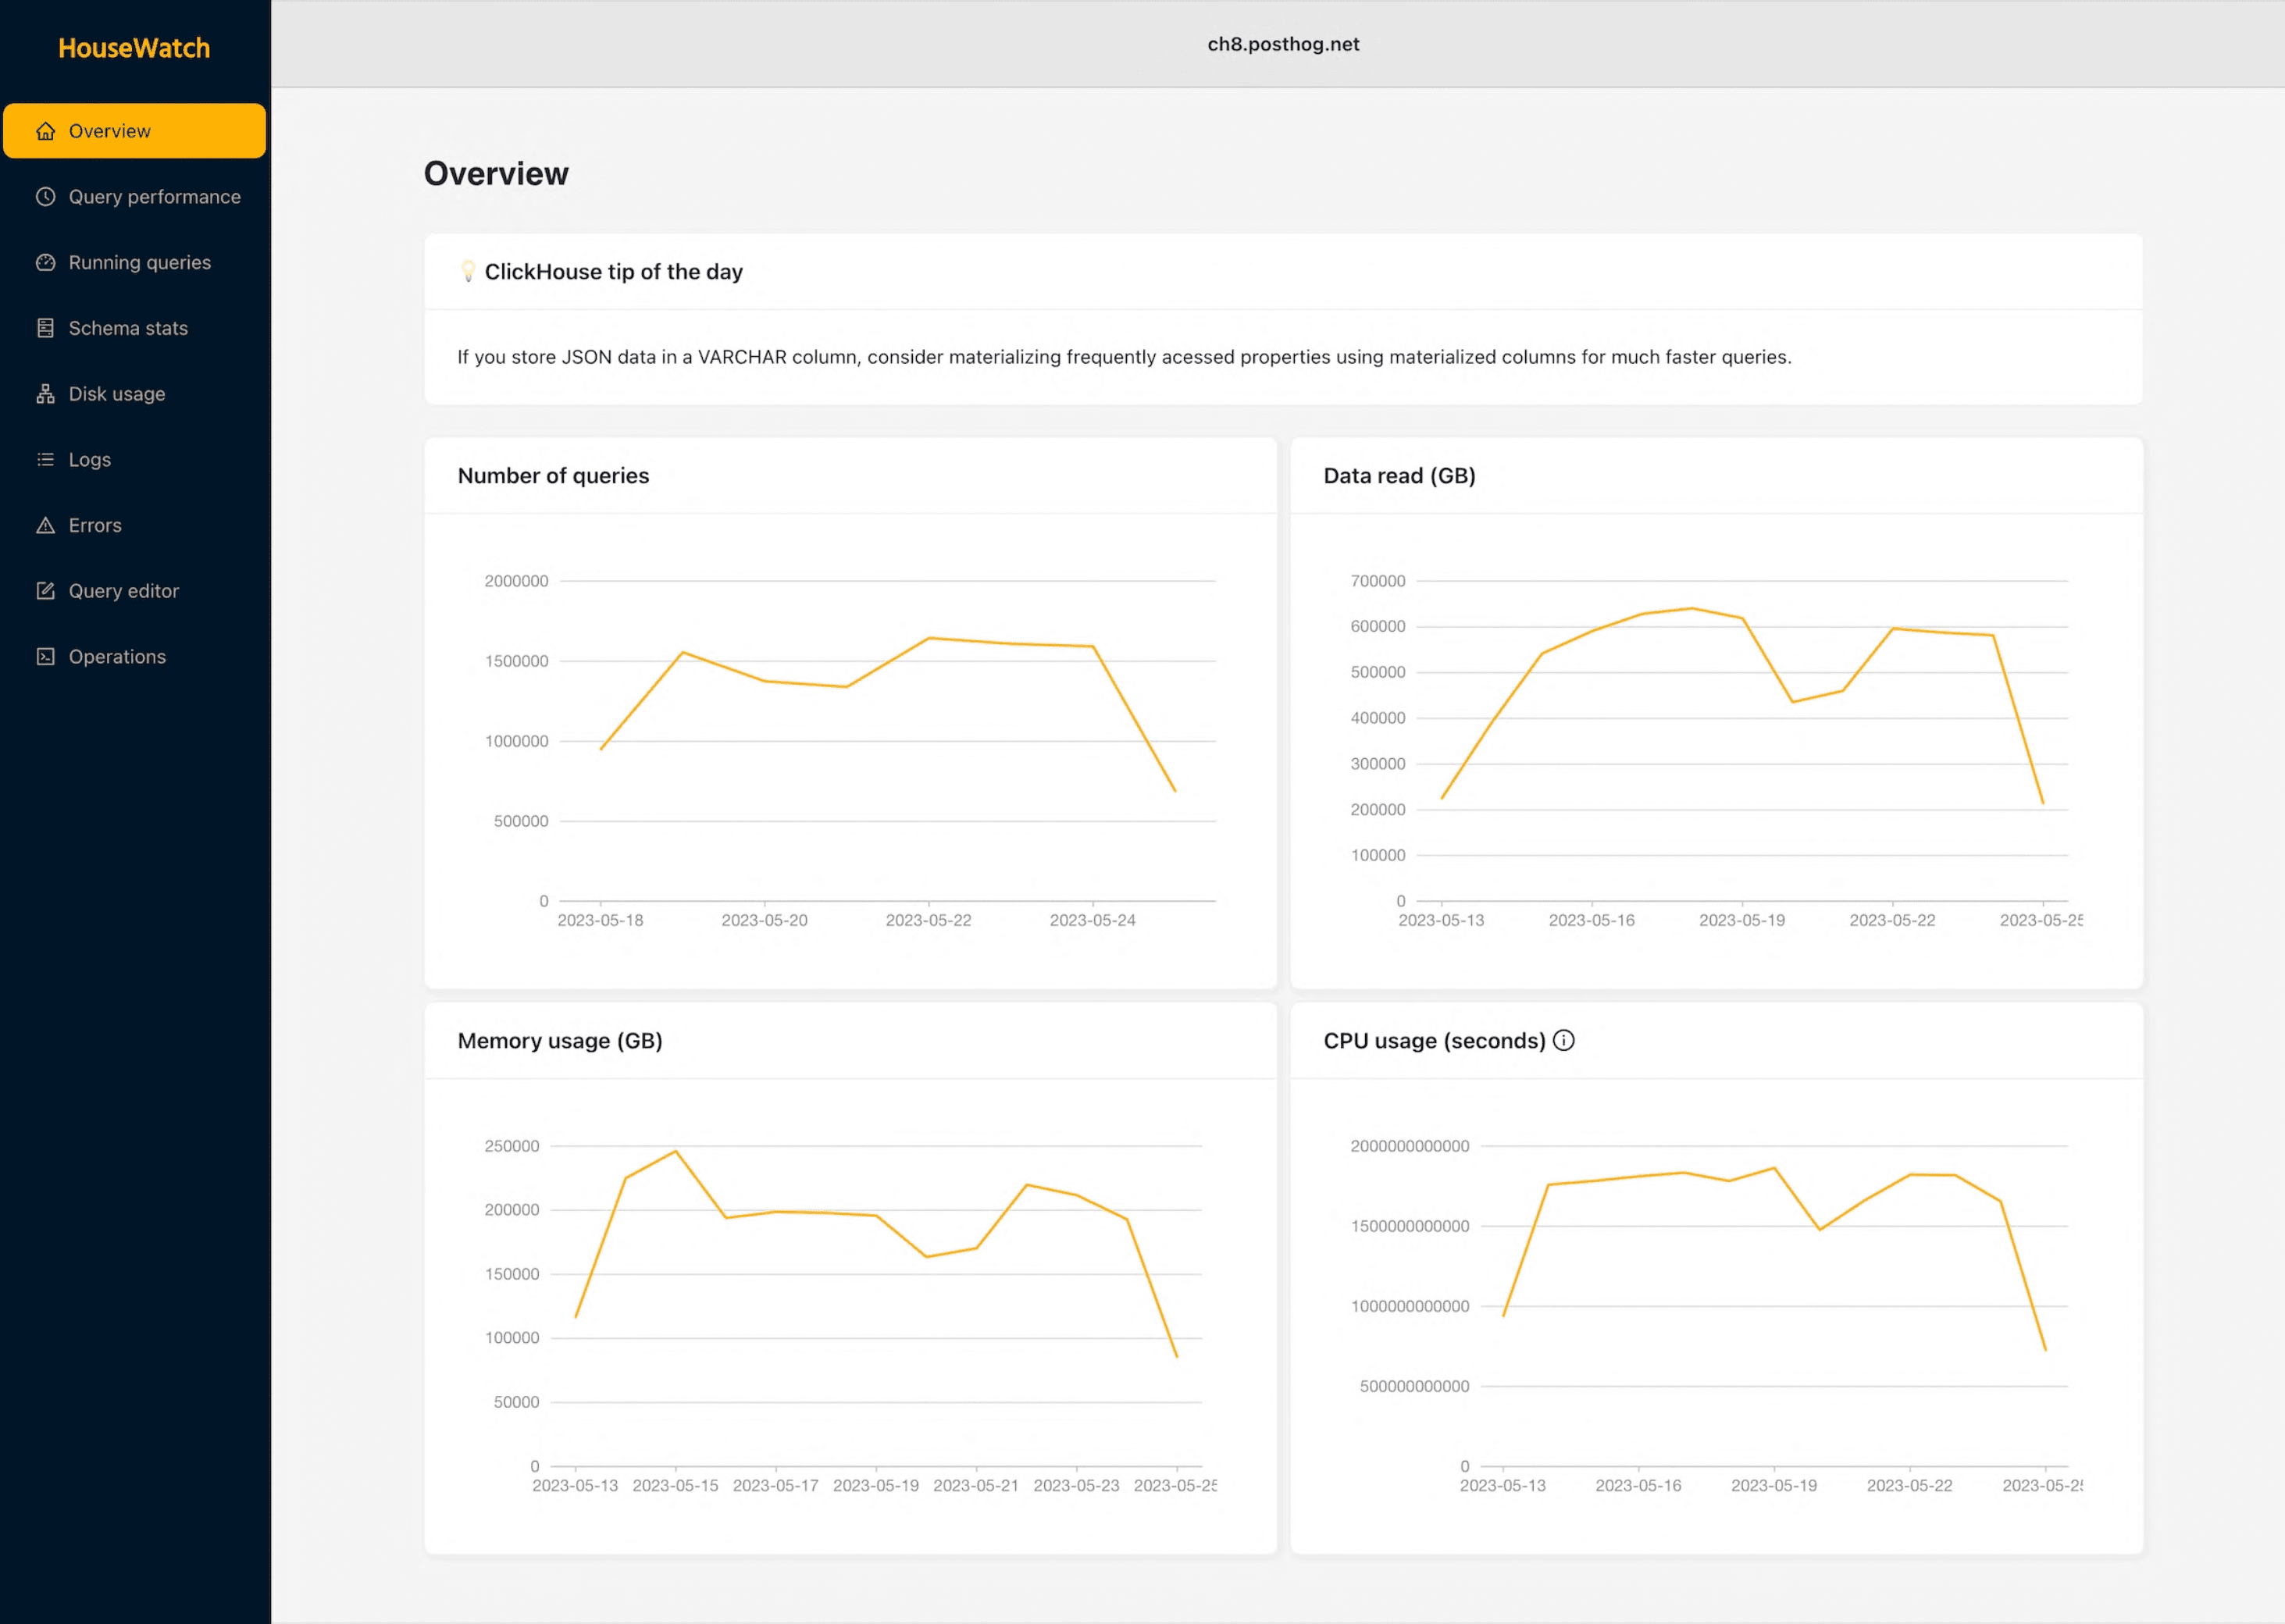Click the Query editor pencil icon

(x=46, y=591)
